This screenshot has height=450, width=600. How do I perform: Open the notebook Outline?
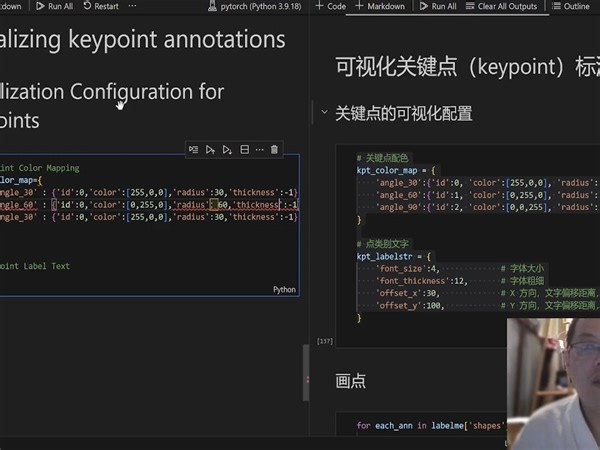pyautogui.click(x=571, y=6)
